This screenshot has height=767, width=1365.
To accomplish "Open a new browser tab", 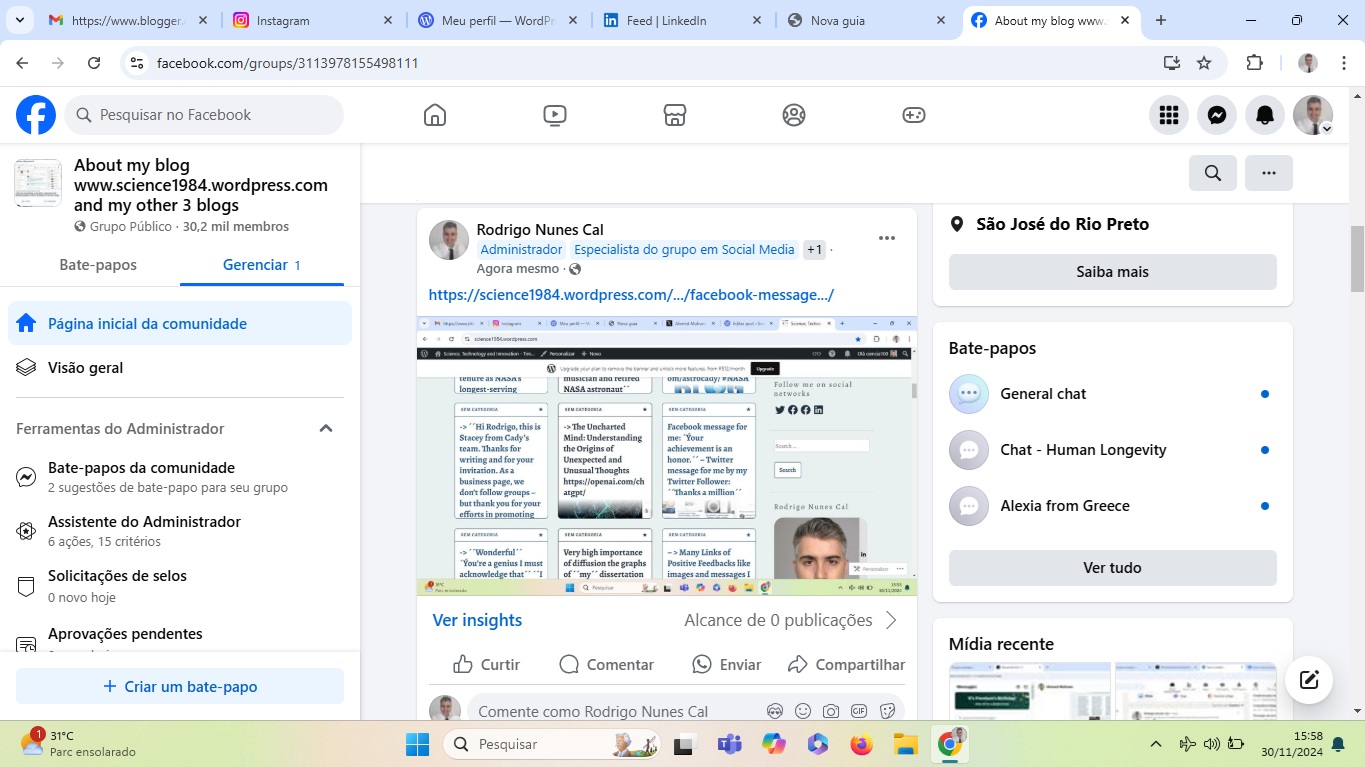I will [x=1161, y=20].
